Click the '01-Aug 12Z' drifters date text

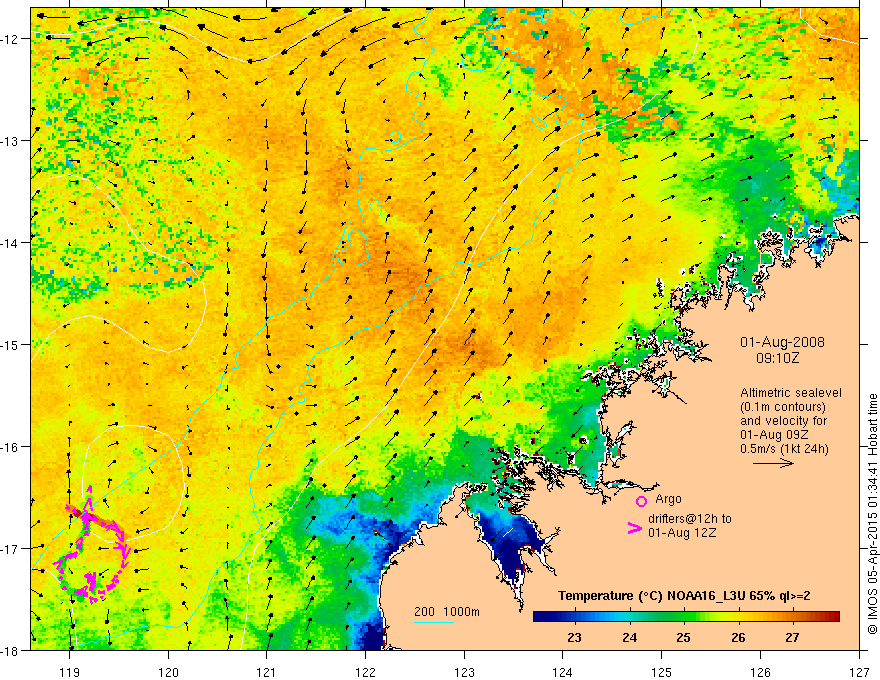682,533
